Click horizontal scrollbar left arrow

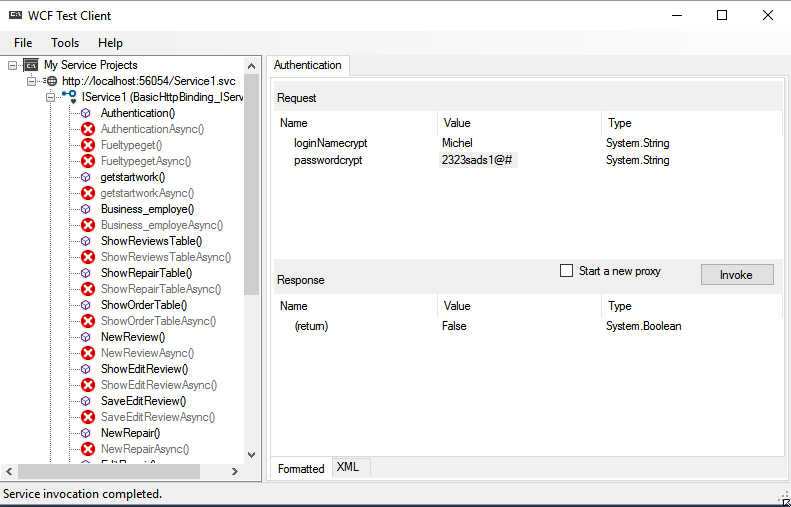[x=9, y=471]
